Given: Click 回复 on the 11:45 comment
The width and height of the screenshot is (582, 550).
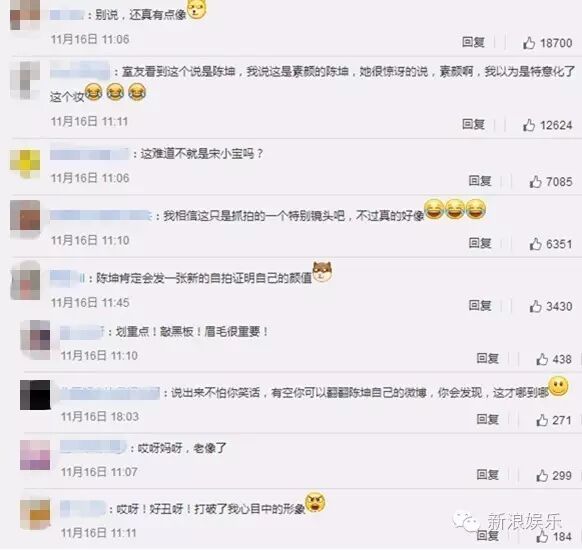Looking at the screenshot, I should 480,306.
